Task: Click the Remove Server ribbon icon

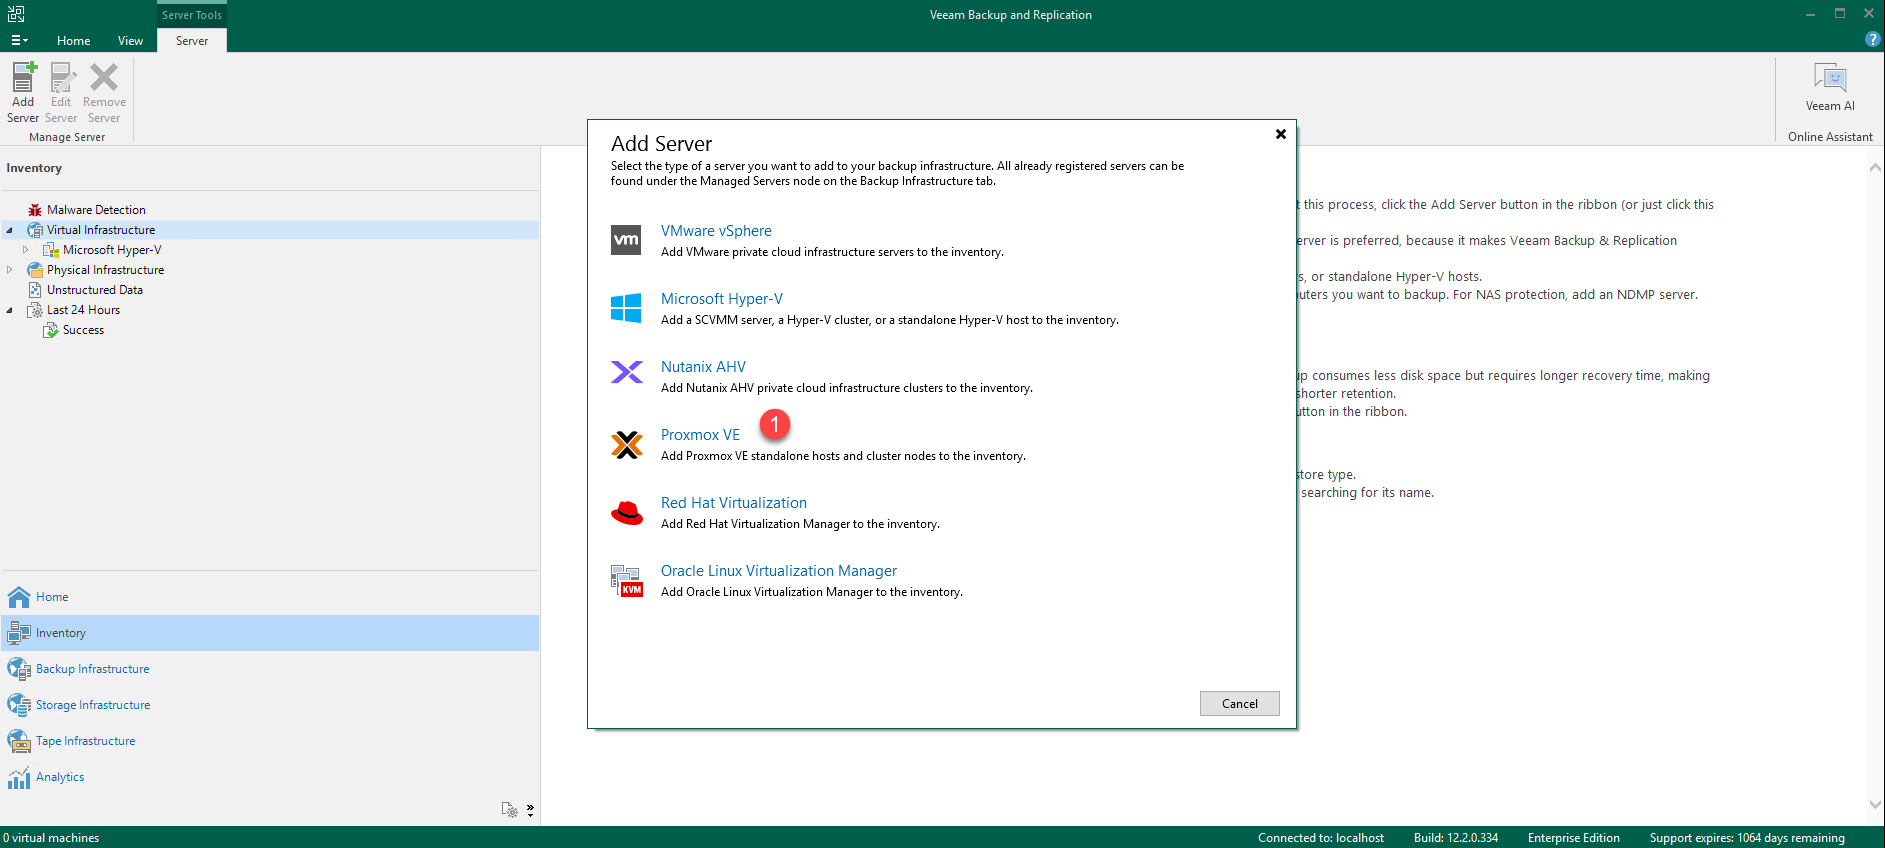Action: point(104,78)
